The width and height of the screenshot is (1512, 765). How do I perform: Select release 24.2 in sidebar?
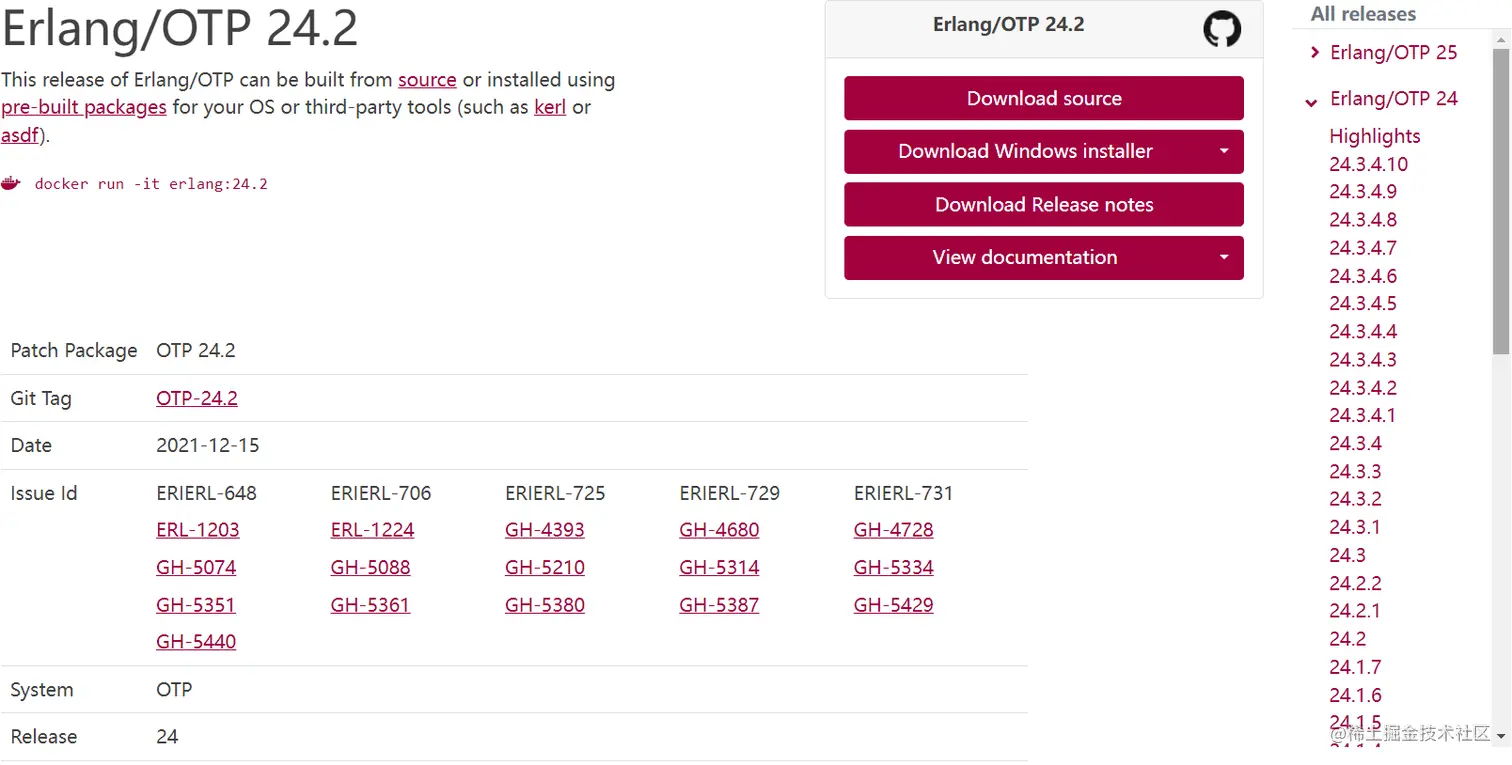coord(1347,639)
